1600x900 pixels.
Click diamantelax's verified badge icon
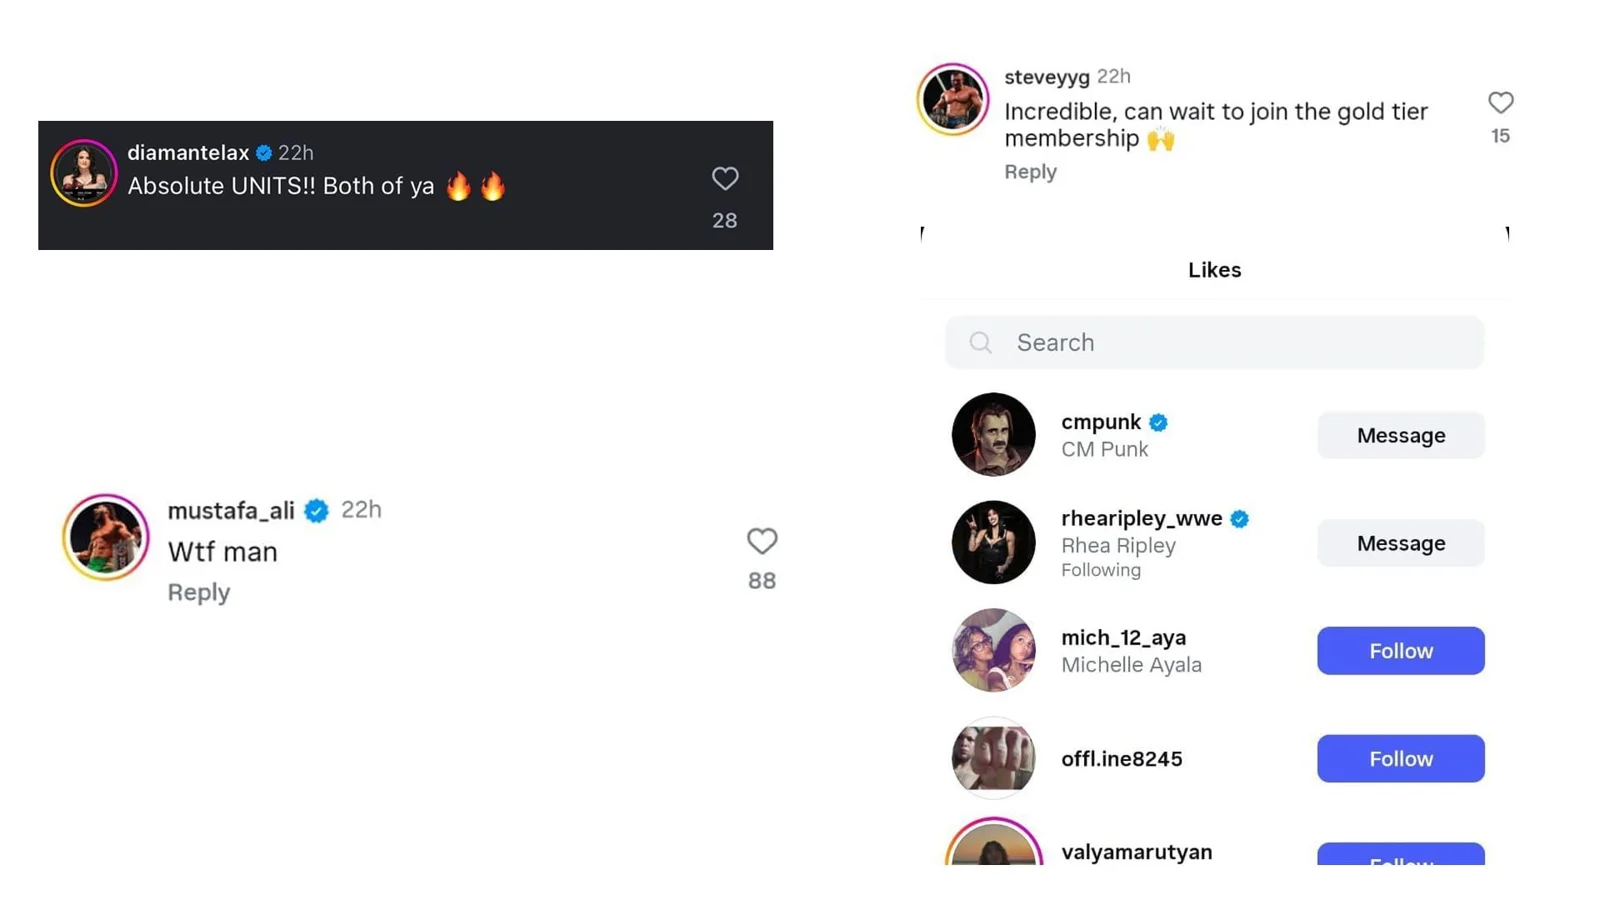264,153
